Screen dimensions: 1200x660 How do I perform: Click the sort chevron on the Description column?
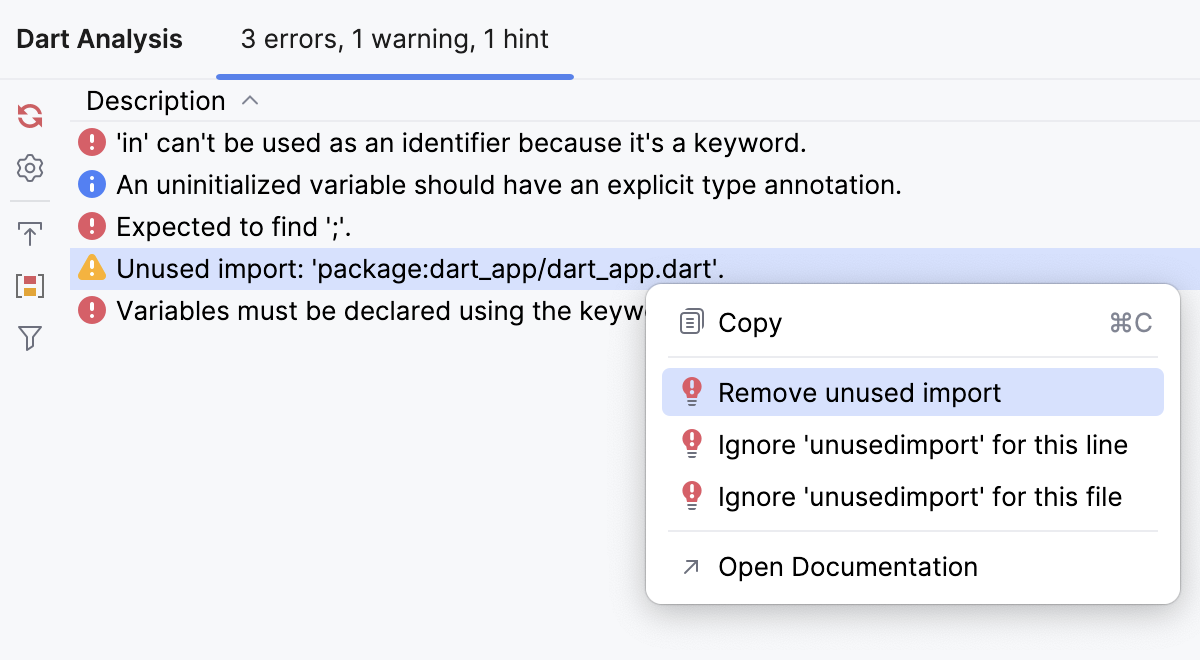pos(249,100)
